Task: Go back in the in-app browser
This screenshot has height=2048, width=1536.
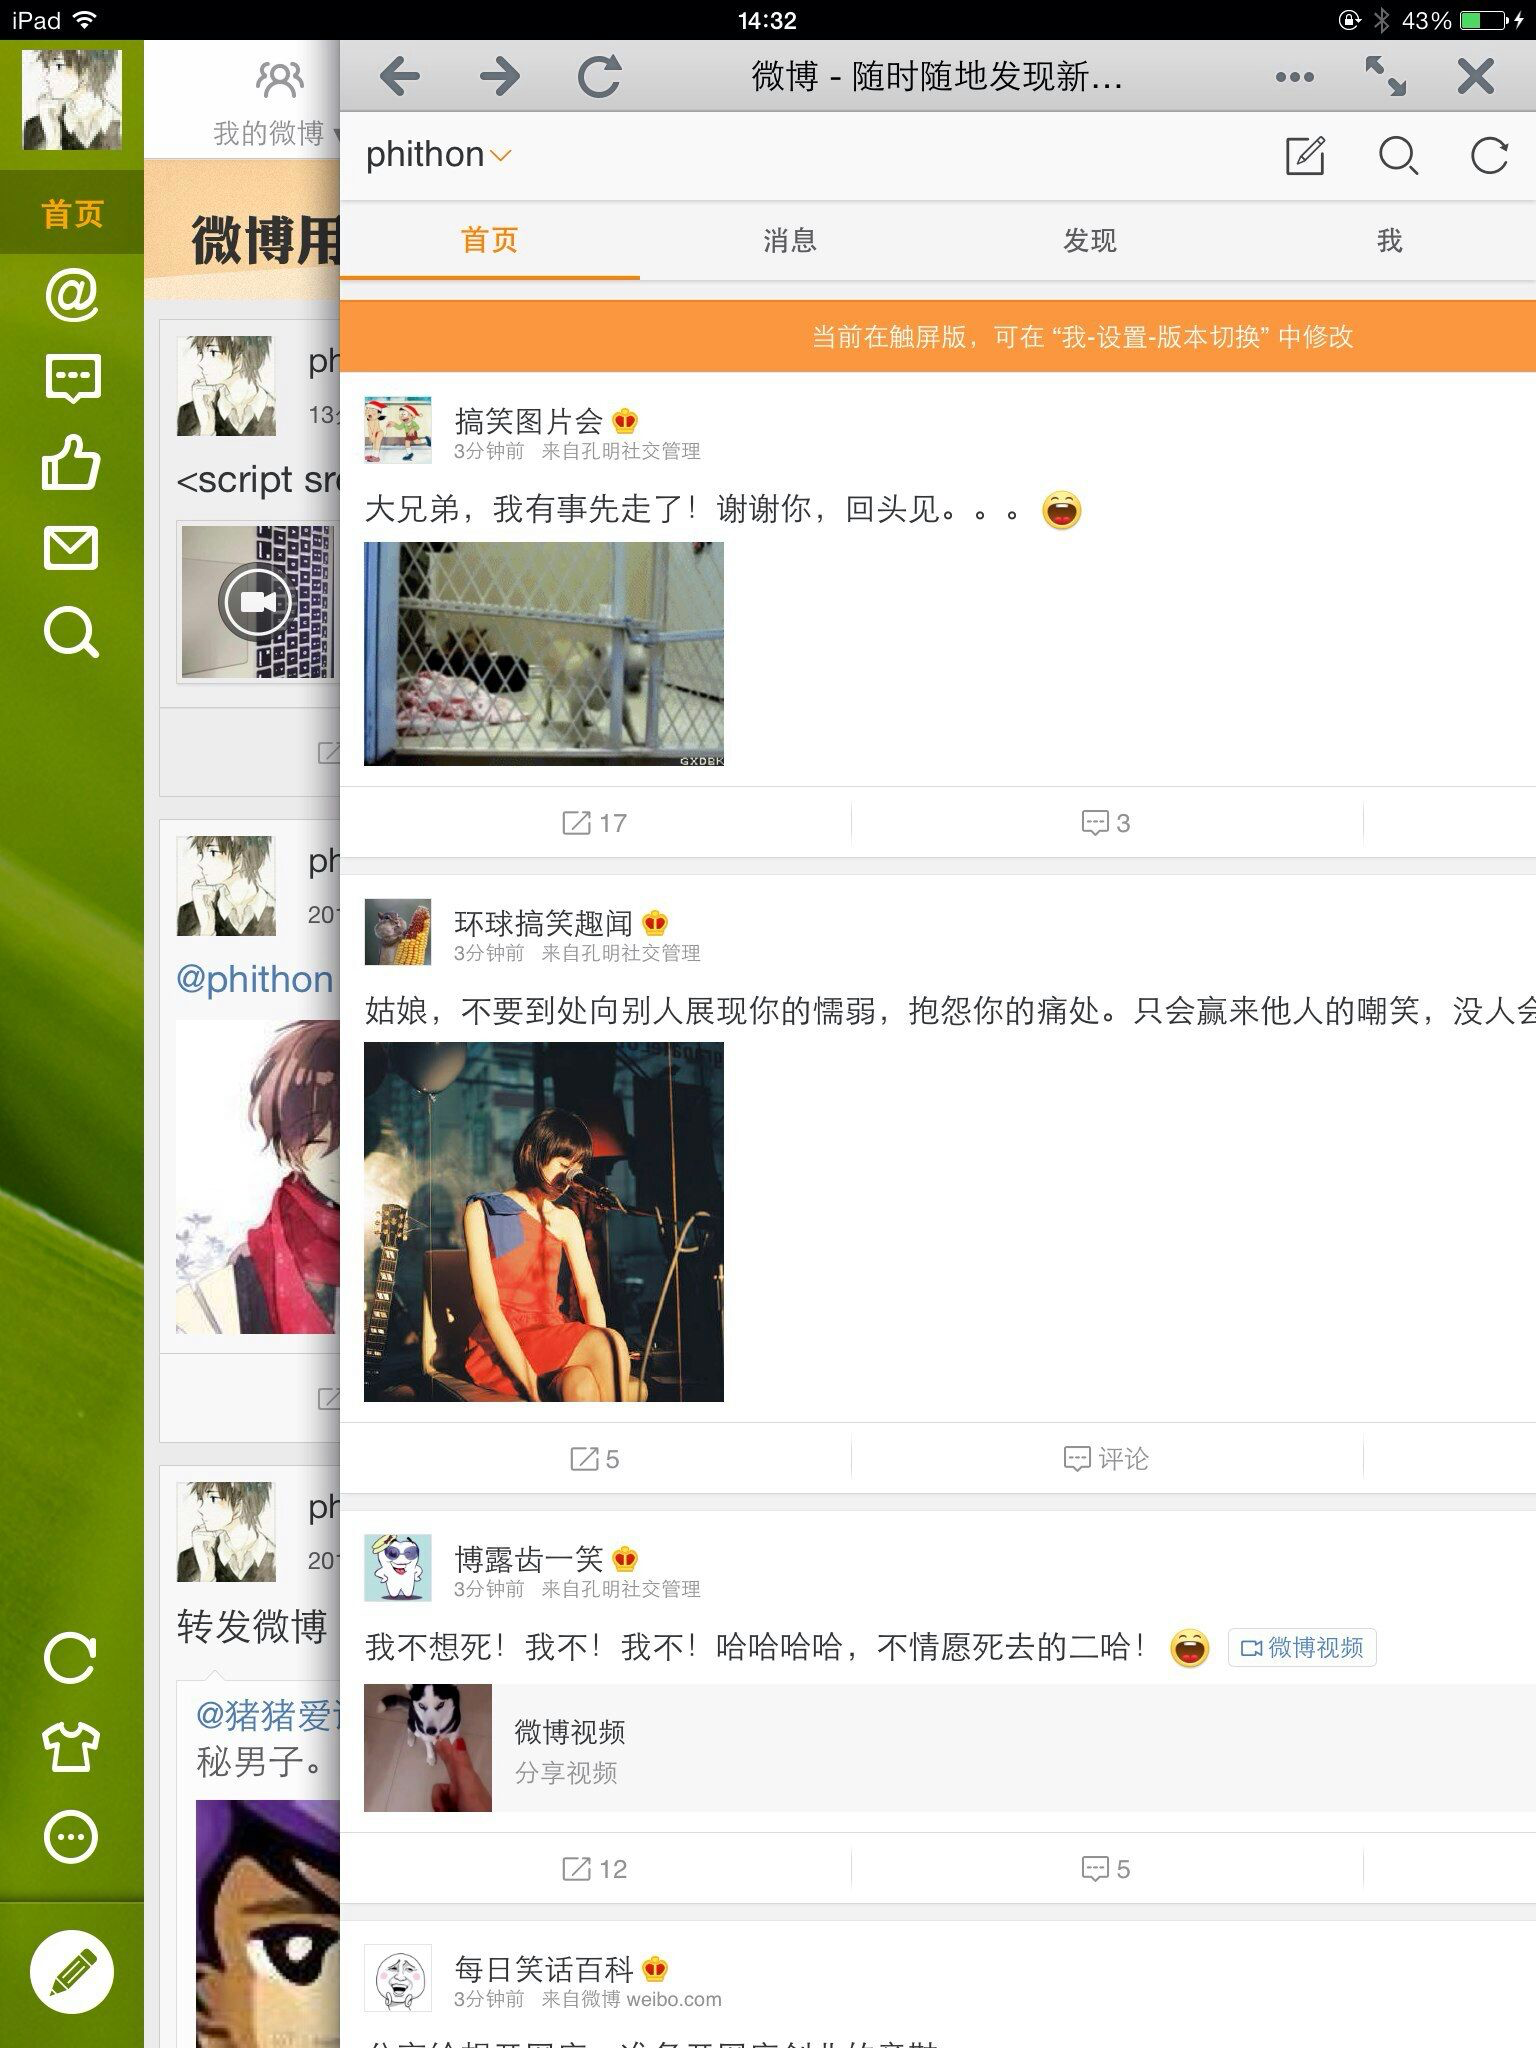Action: tap(400, 77)
